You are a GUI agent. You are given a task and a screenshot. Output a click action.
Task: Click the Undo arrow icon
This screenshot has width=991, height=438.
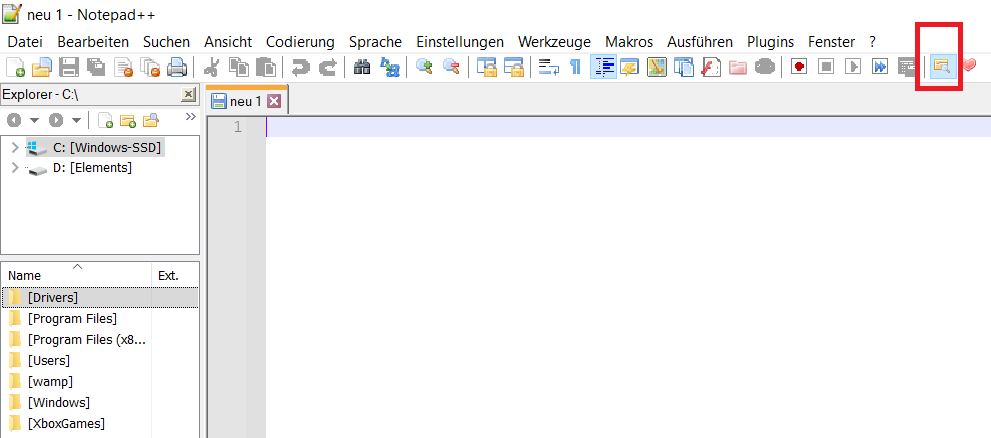[x=300, y=66]
